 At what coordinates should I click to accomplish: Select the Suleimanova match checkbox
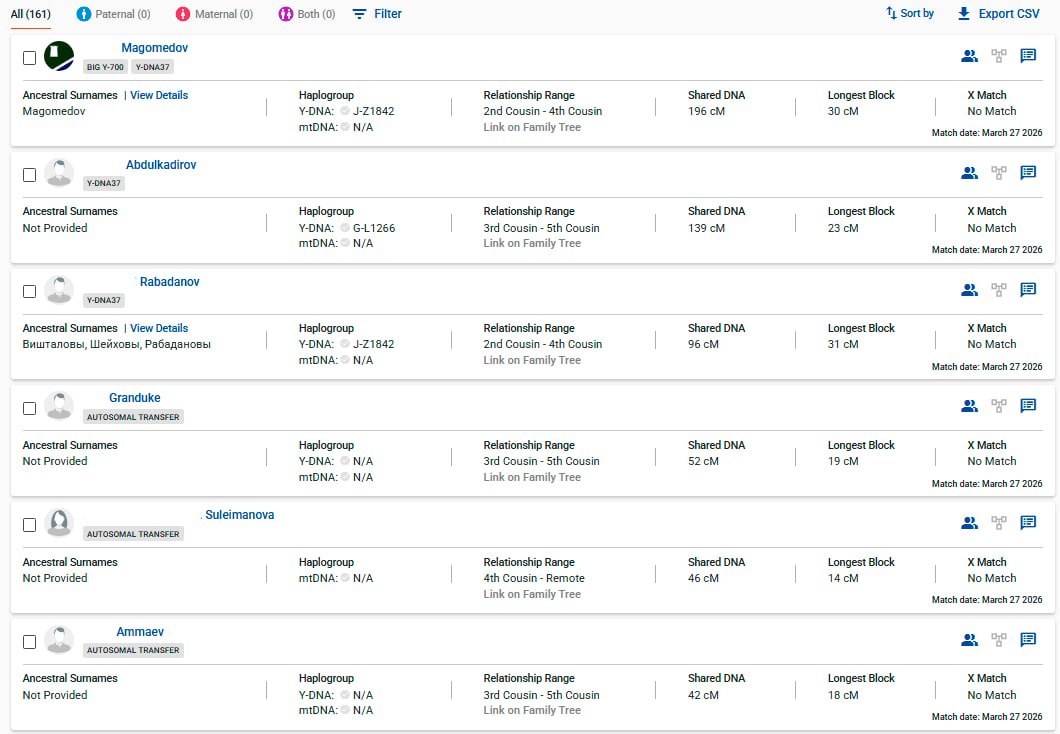click(29, 525)
